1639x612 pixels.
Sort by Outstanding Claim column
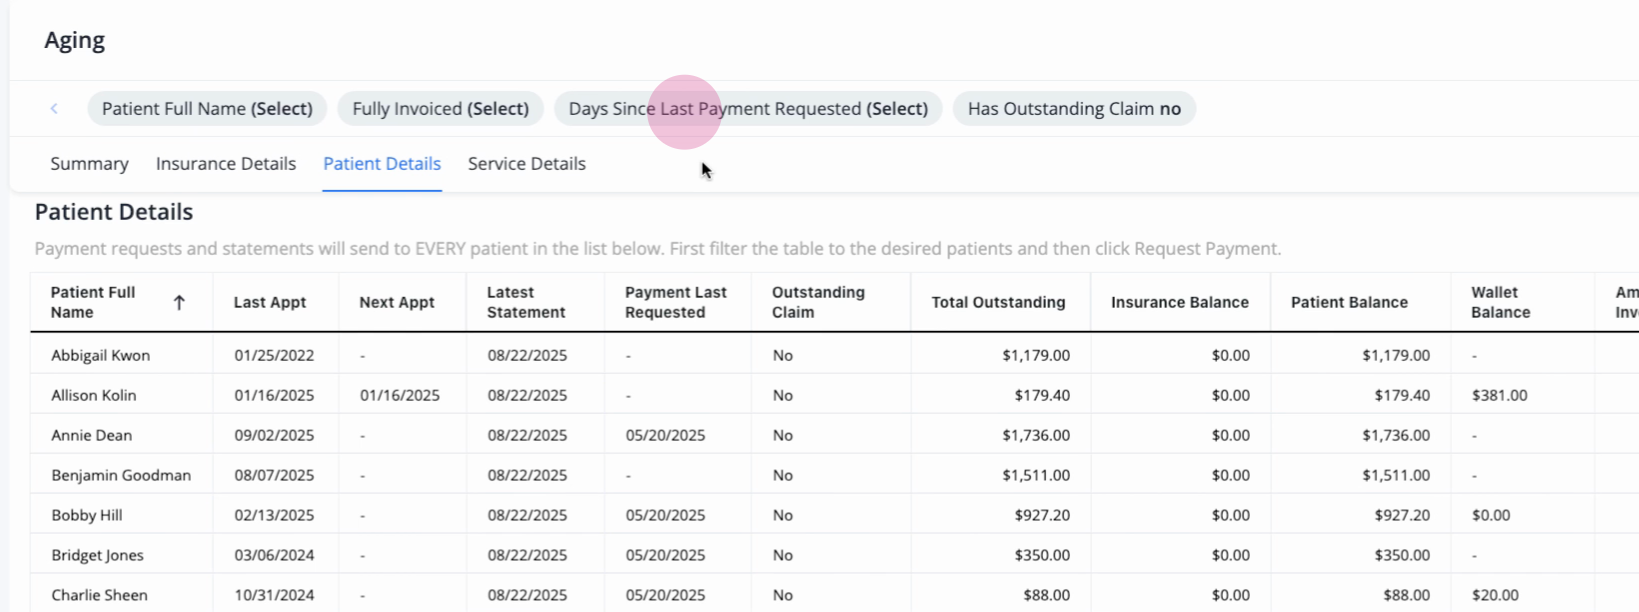[818, 302]
